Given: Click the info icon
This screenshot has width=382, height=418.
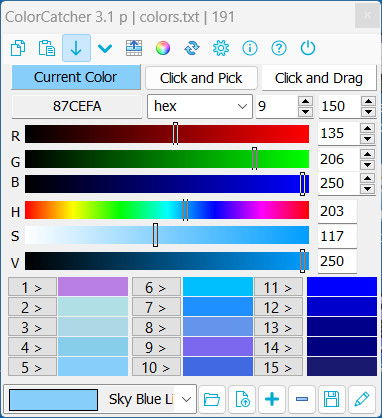Looking at the screenshot, I should (x=250, y=48).
